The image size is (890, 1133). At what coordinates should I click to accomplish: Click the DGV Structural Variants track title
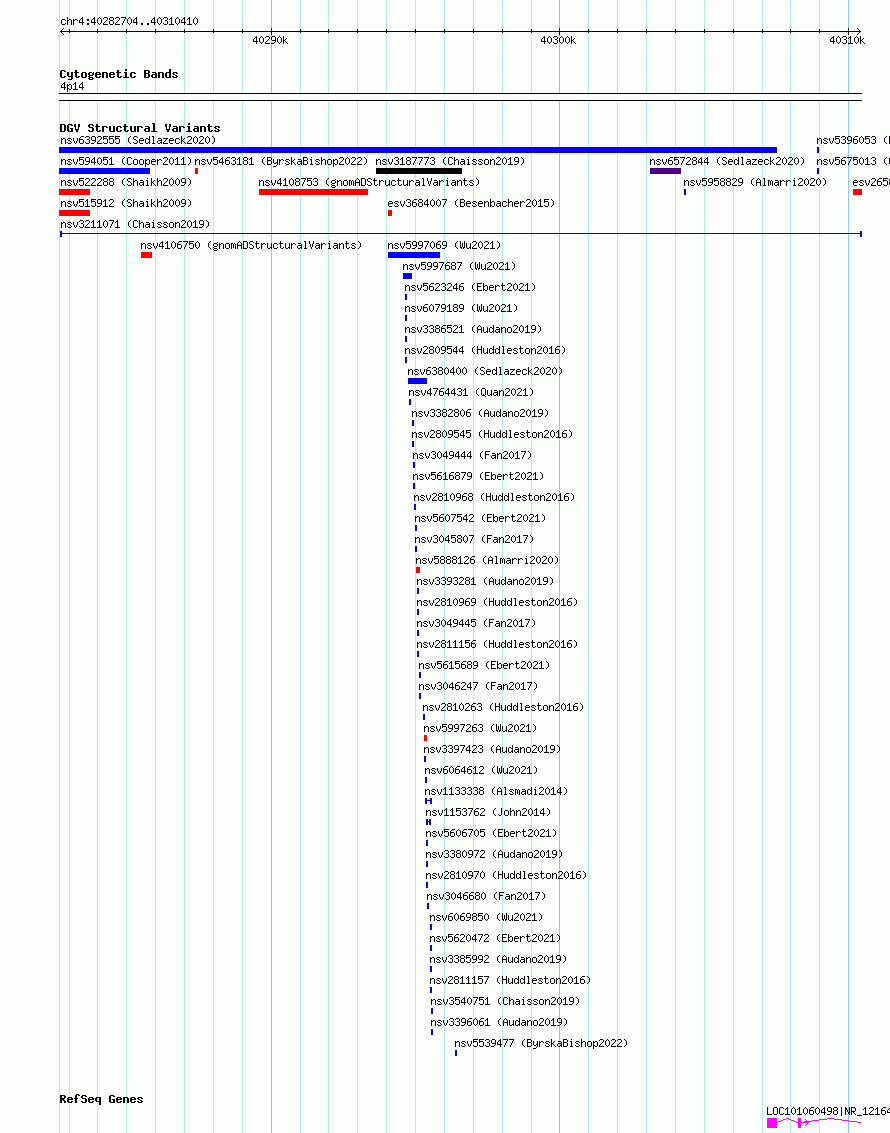[140, 128]
